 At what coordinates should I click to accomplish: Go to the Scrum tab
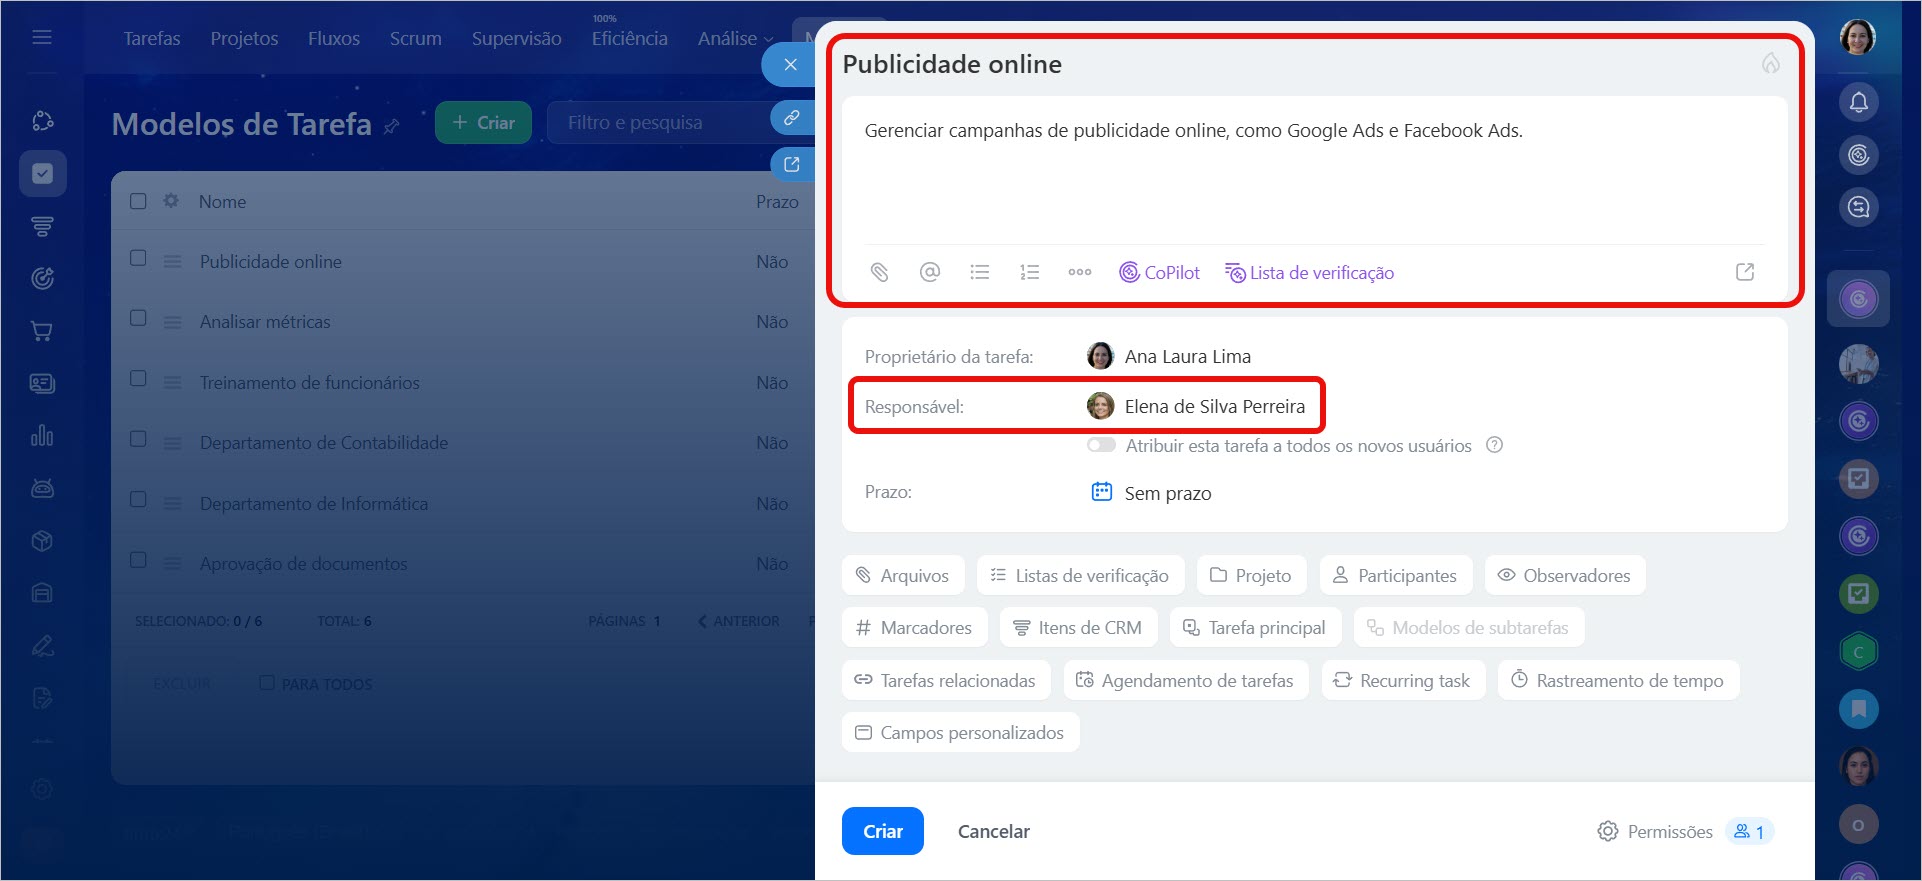click(415, 38)
